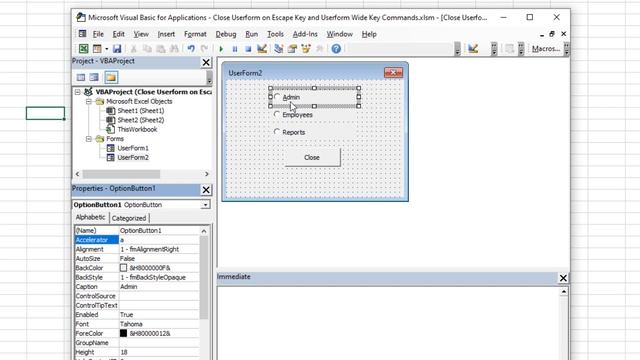
Task: Select the Reports option button
Action: click(x=277, y=131)
